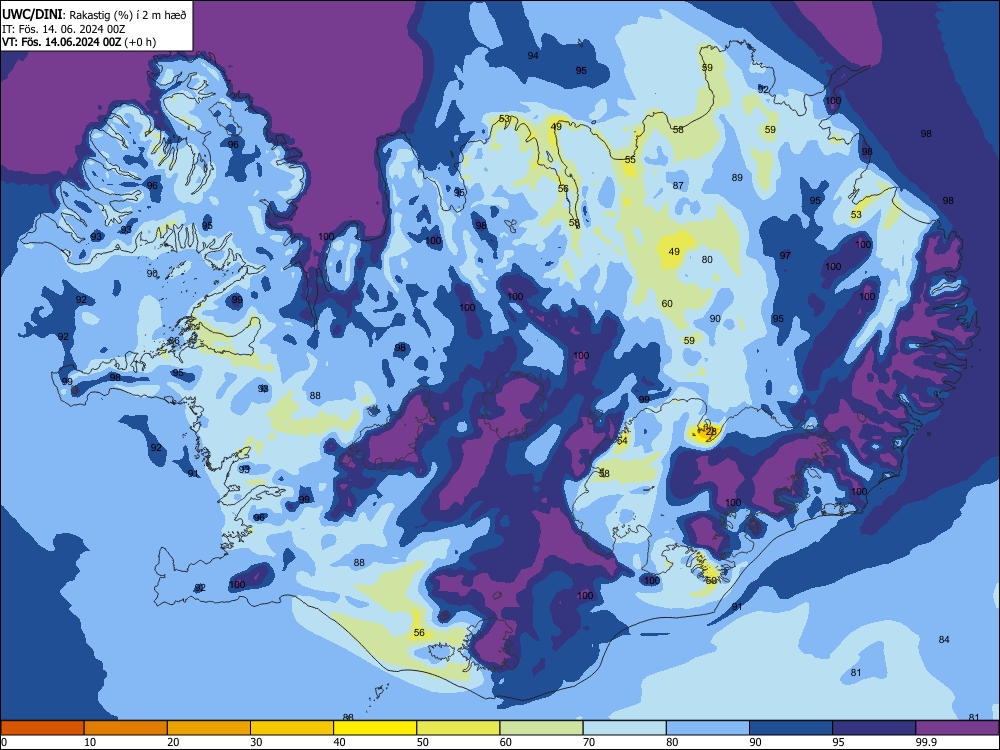
Task: Click the purple legend swatch above 99.9
Action: (957, 728)
